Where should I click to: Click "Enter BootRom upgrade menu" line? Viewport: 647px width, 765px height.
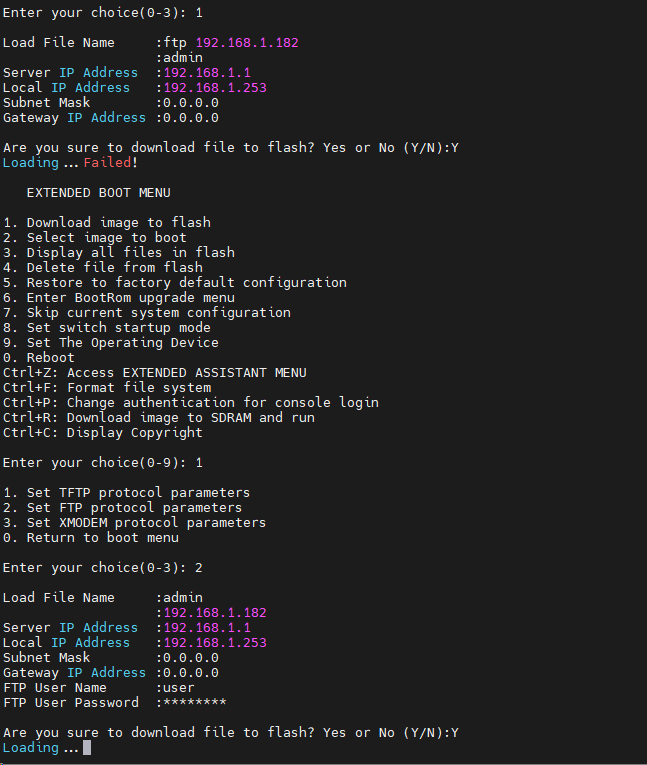pyautogui.click(x=119, y=298)
